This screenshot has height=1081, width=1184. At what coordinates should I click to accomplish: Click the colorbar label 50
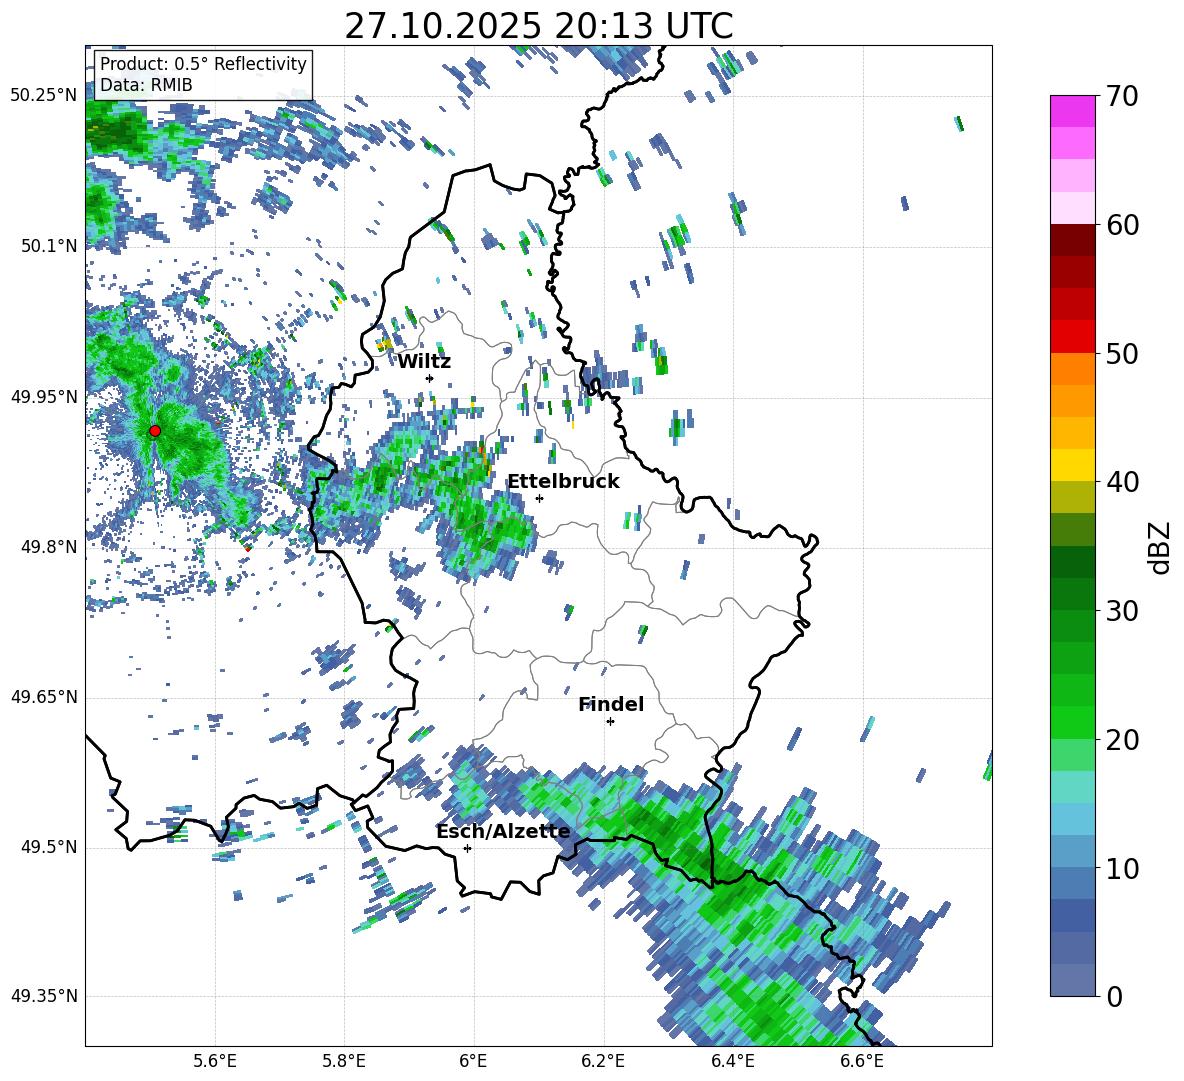click(1123, 353)
